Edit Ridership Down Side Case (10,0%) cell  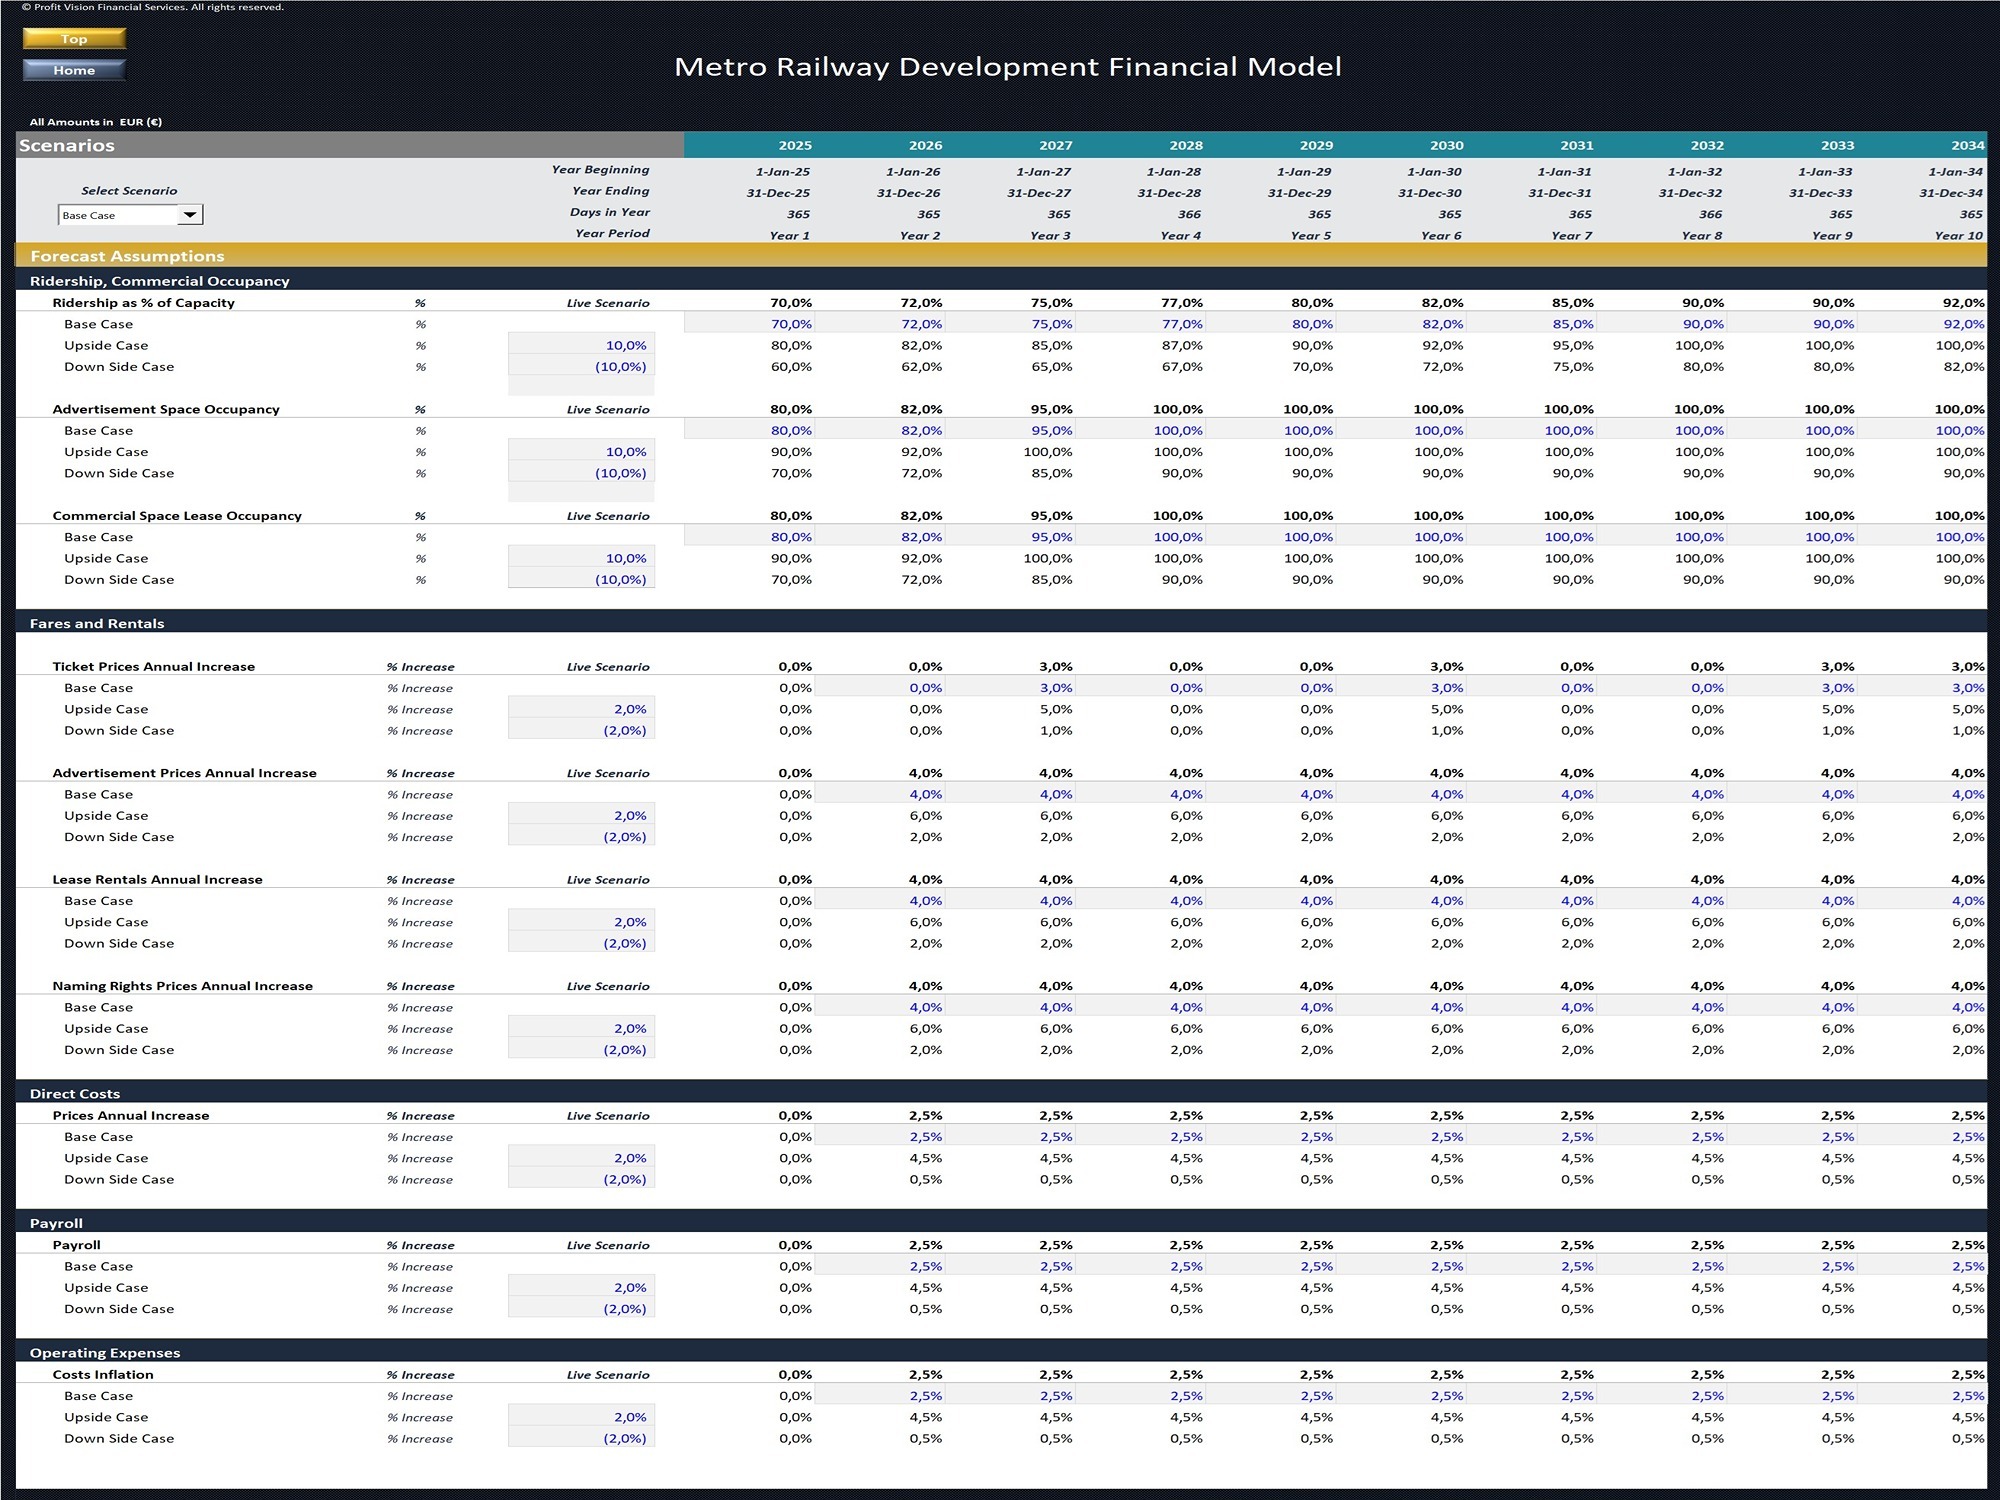tap(581, 367)
